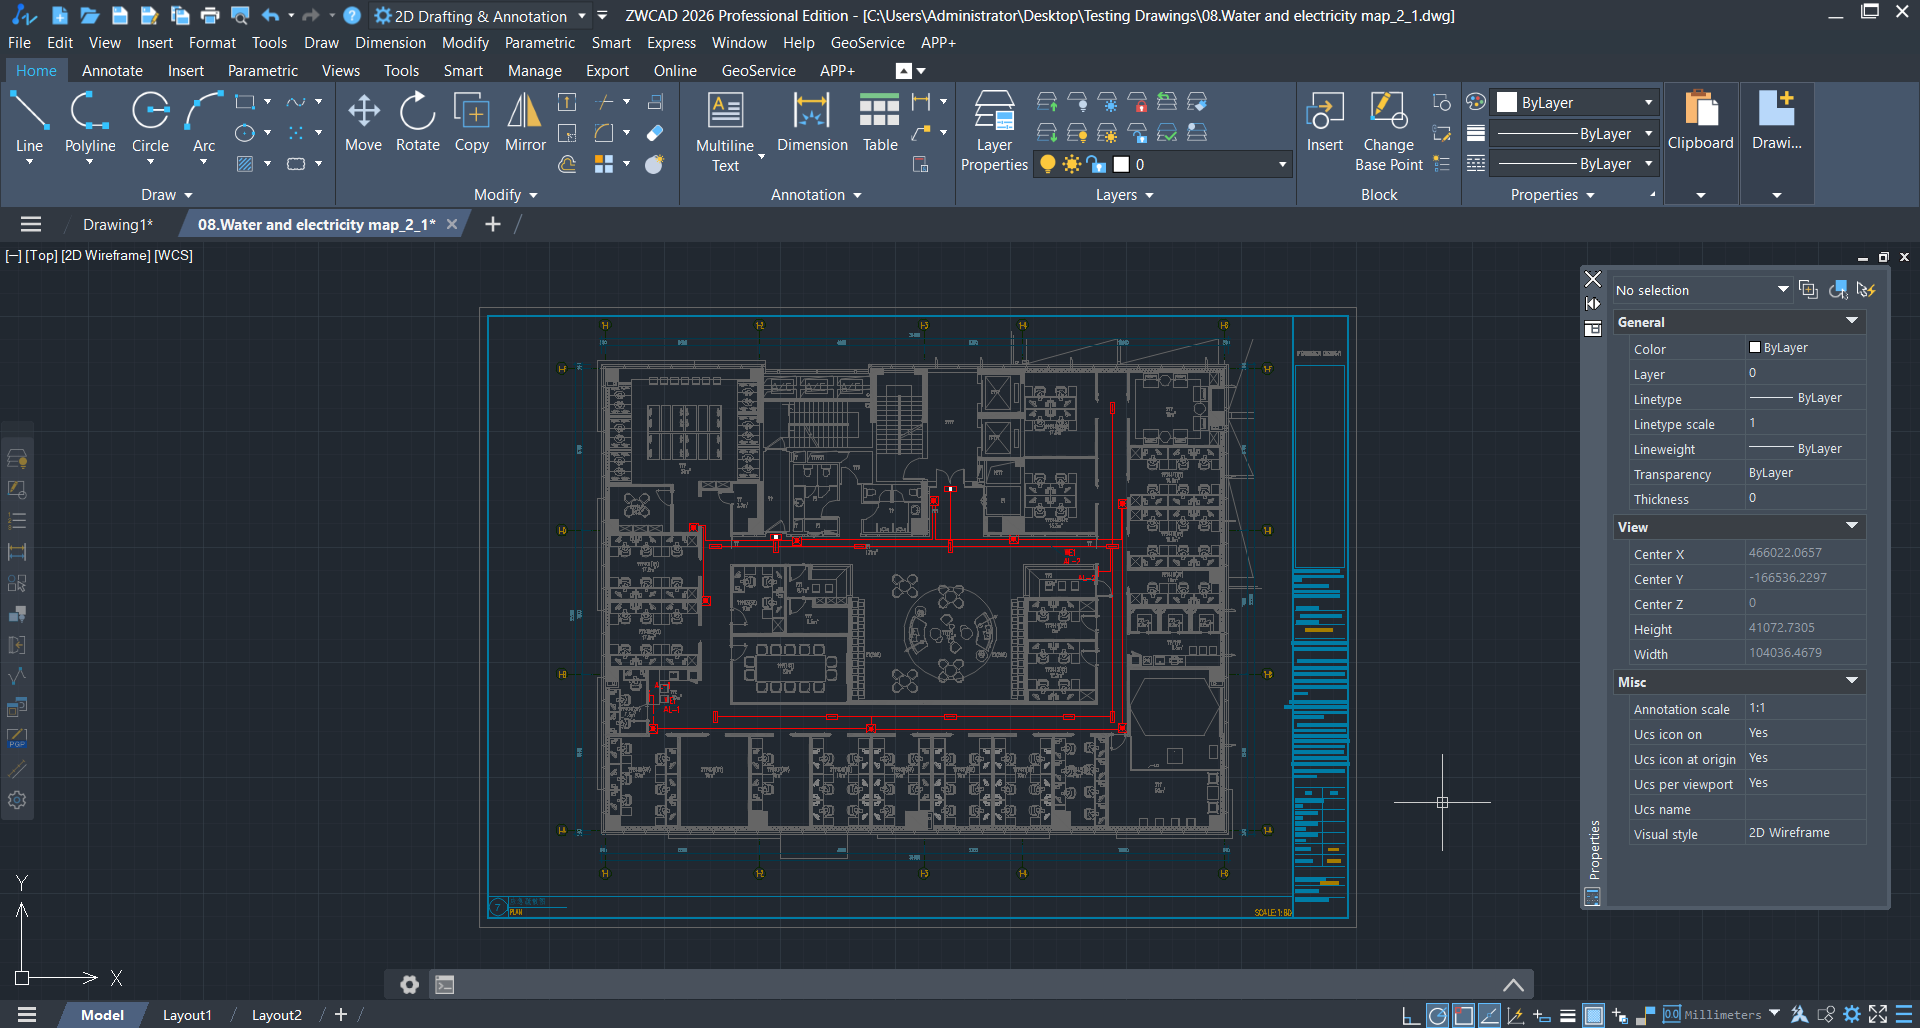Click the Hatch tool icon
The height and width of the screenshot is (1028, 1920).
(x=245, y=164)
